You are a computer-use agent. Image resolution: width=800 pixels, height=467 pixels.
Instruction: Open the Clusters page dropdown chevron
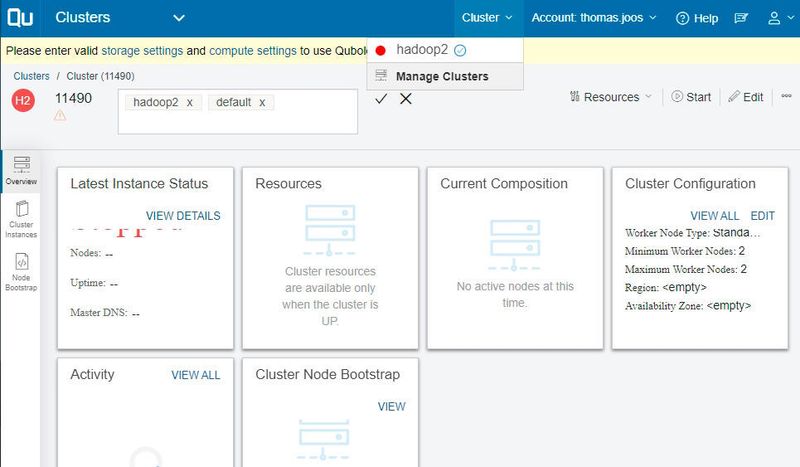(x=179, y=18)
